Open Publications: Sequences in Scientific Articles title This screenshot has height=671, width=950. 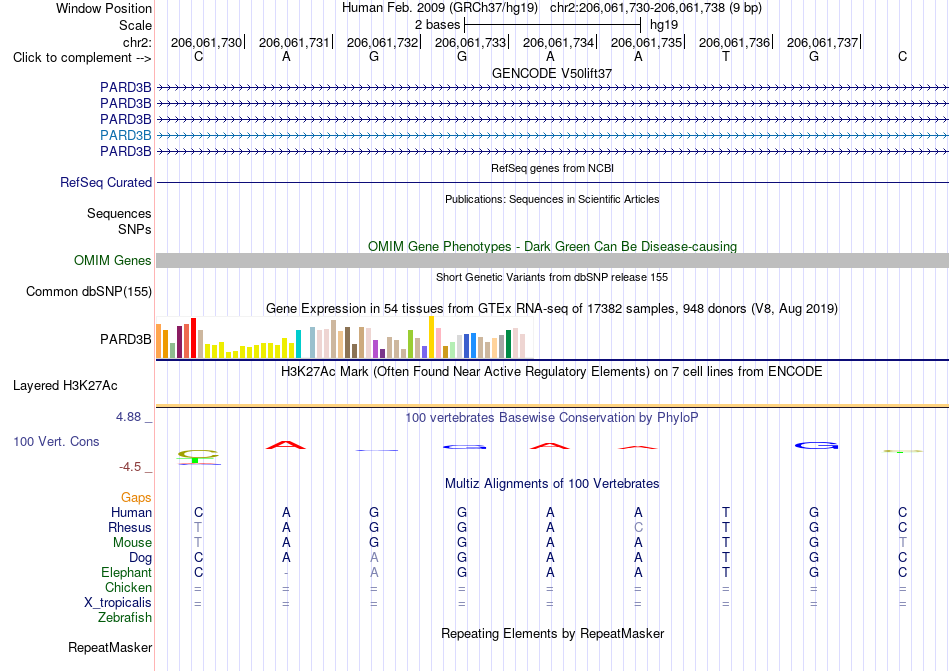pyautogui.click(x=552, y=199)
